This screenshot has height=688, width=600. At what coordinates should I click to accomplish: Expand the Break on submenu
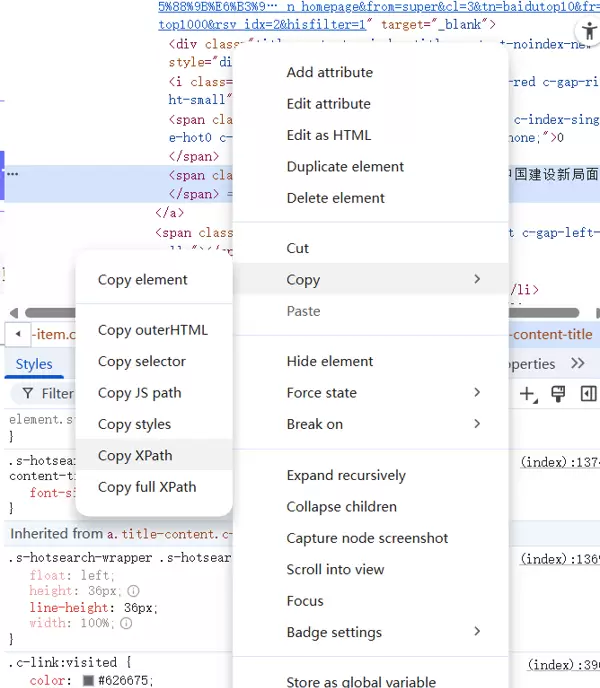coord(382,424)
